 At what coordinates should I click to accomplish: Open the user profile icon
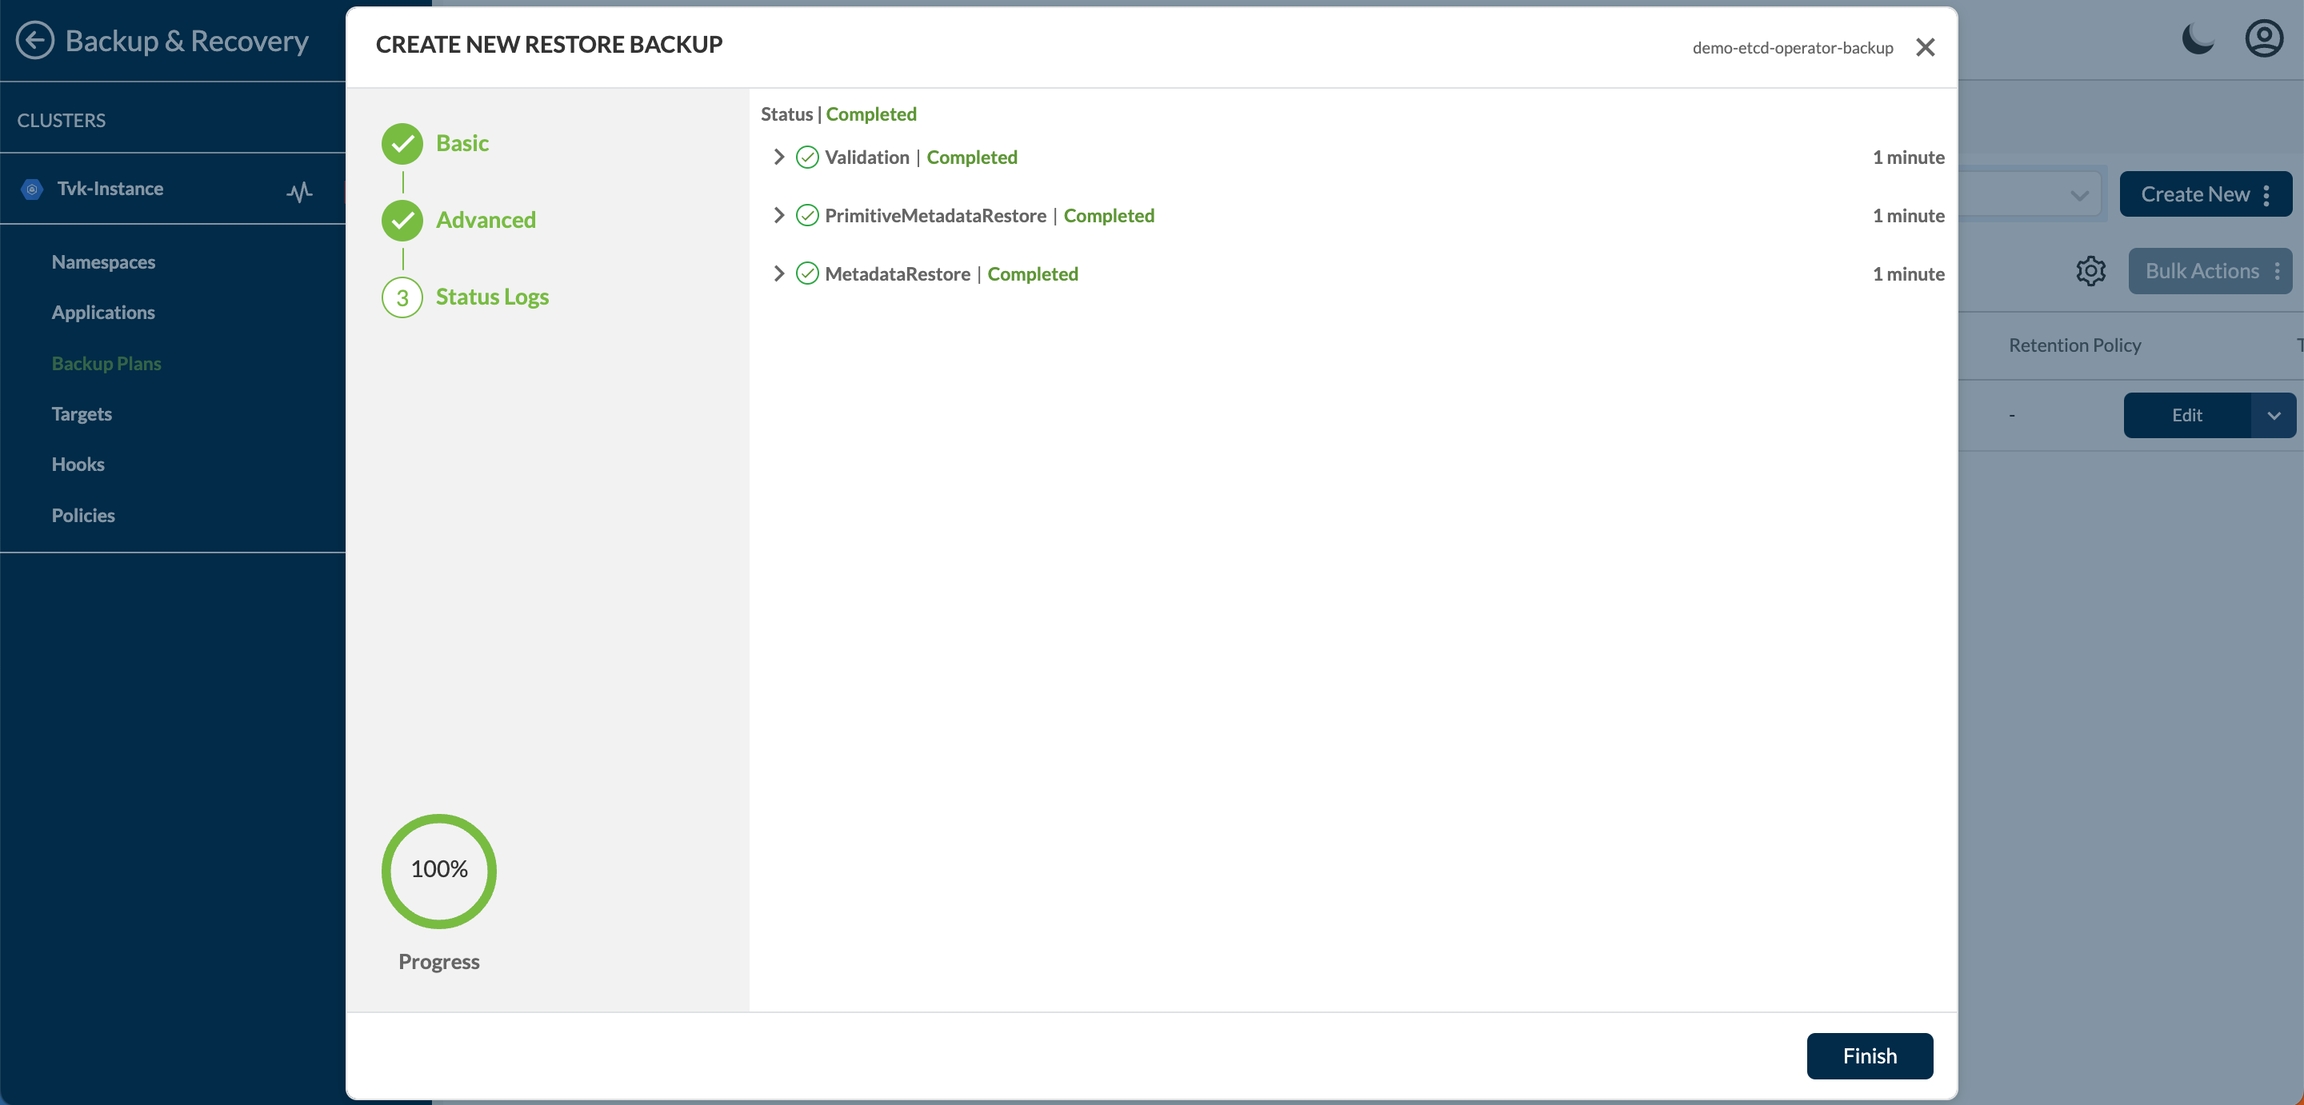click(2264, 40)
